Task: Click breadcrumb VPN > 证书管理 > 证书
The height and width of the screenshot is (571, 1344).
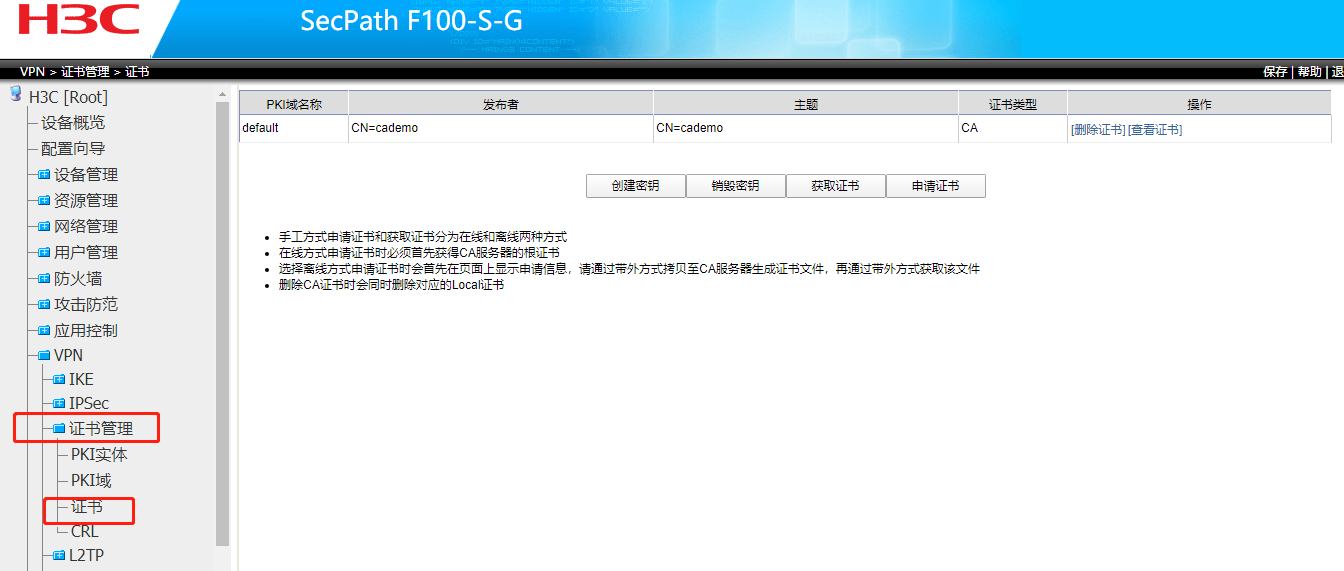Action: click(x=85, y=72)
